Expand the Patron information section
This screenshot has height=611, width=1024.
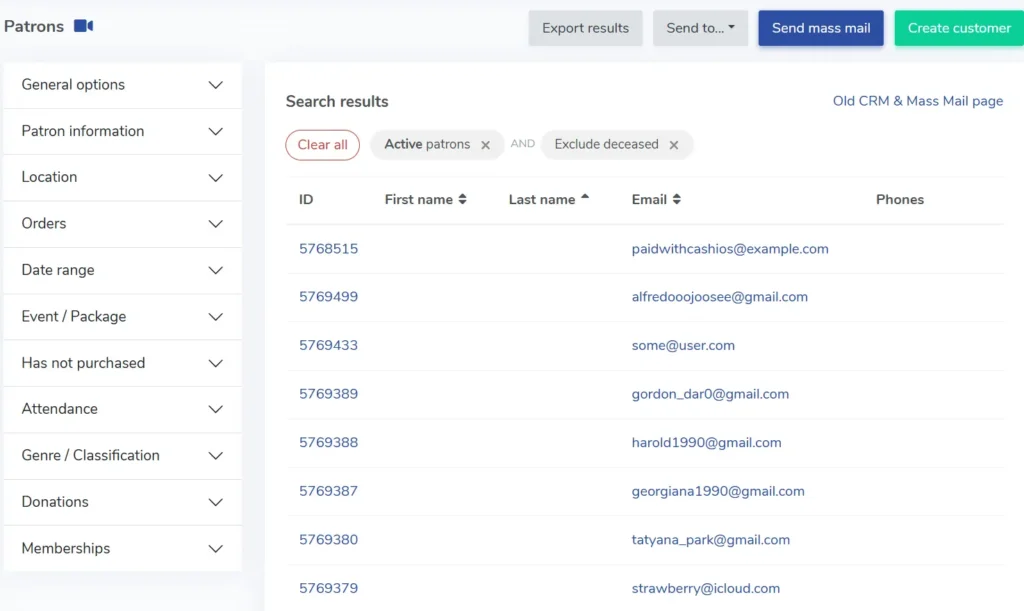123,131
